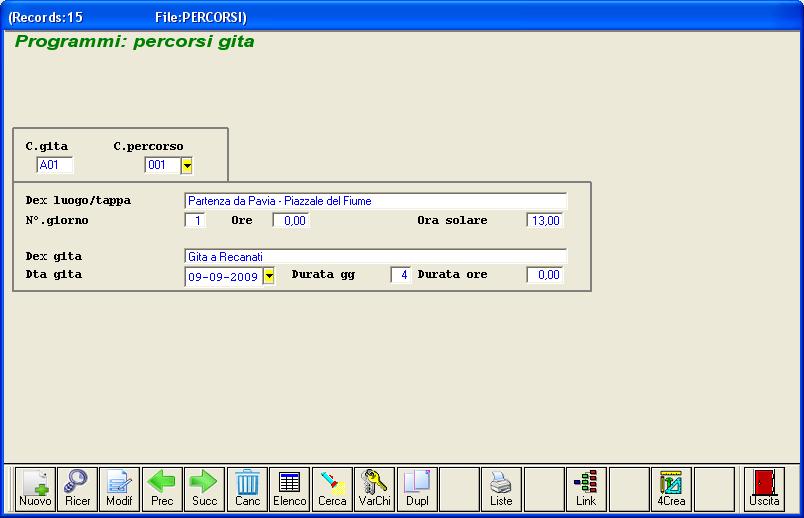The width and height of the screenshot is (804, 518).
Task: Click the Durata ore field showing 0,00
Action: 545,275
